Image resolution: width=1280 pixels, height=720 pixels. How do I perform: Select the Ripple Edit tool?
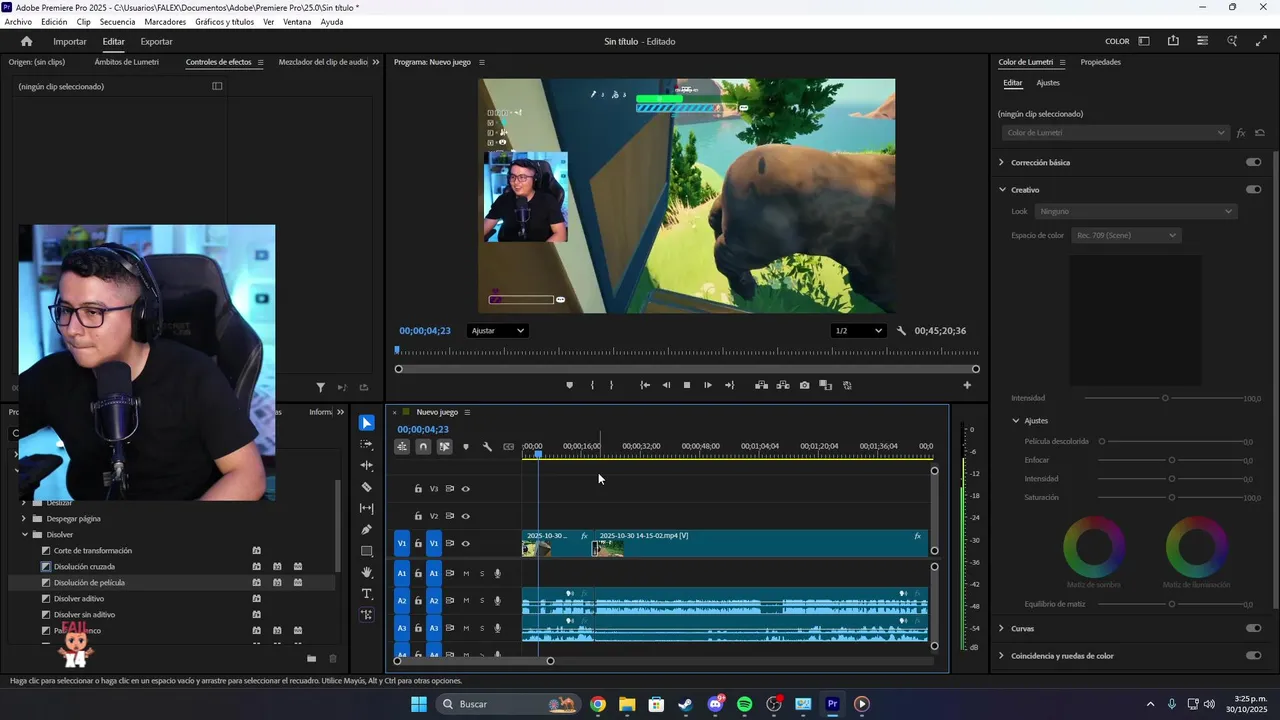367,466
